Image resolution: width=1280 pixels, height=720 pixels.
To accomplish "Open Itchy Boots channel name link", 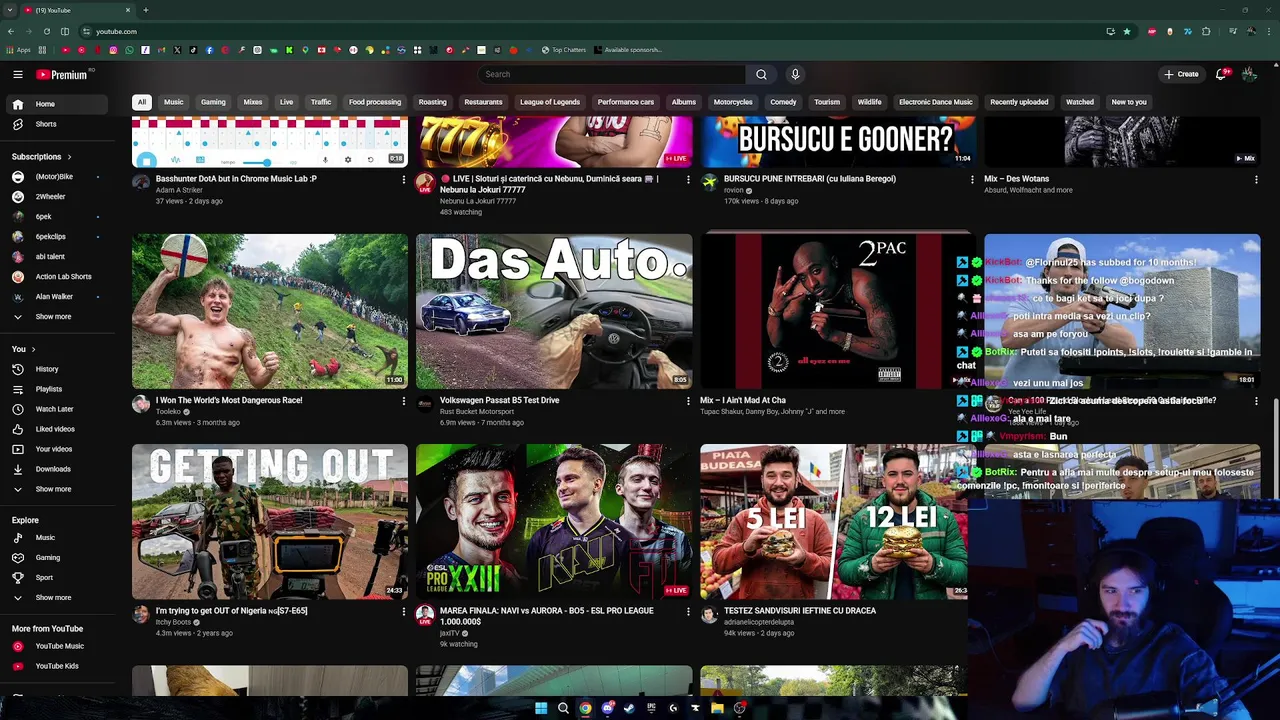I will tap(173, 622).
